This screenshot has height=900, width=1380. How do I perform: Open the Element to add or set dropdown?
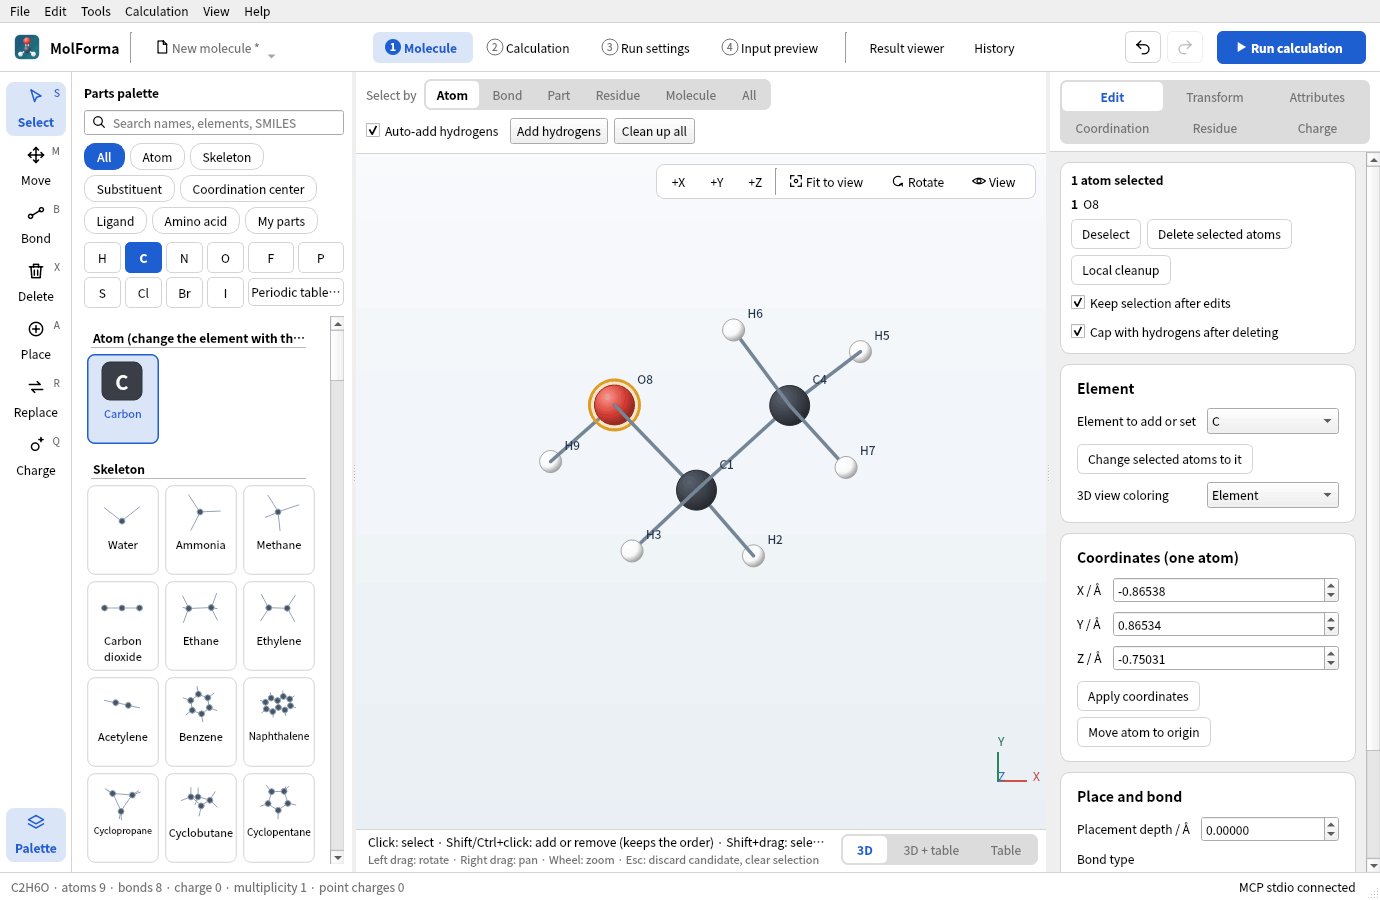pyautogui.click(x=1273, y=422)
